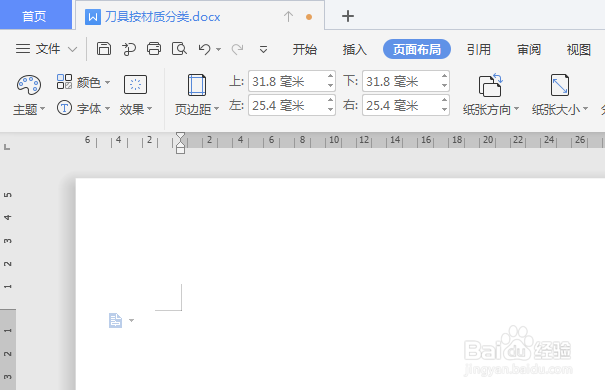Click the left indent box marker on ruler
This screenshot has height=390, width=605.
point(180,150)
